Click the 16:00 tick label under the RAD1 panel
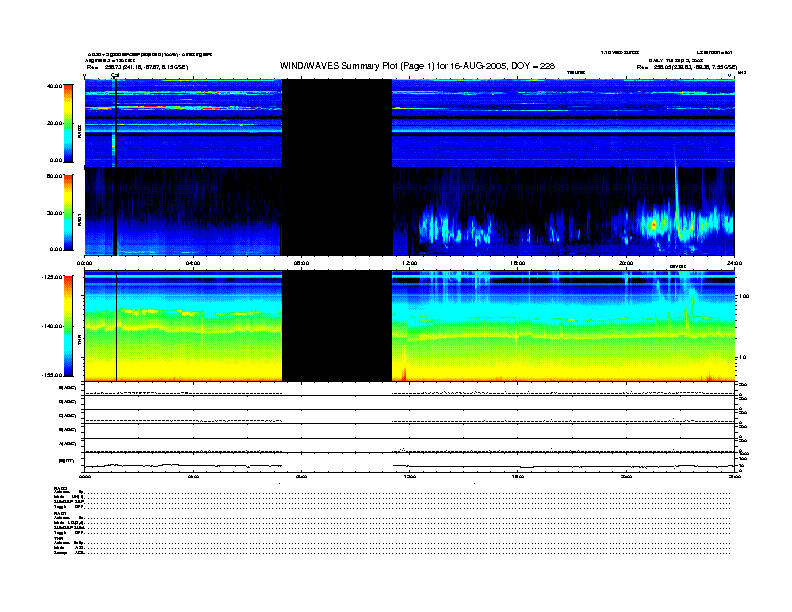The image size is (792, 612). click(518, 263)
